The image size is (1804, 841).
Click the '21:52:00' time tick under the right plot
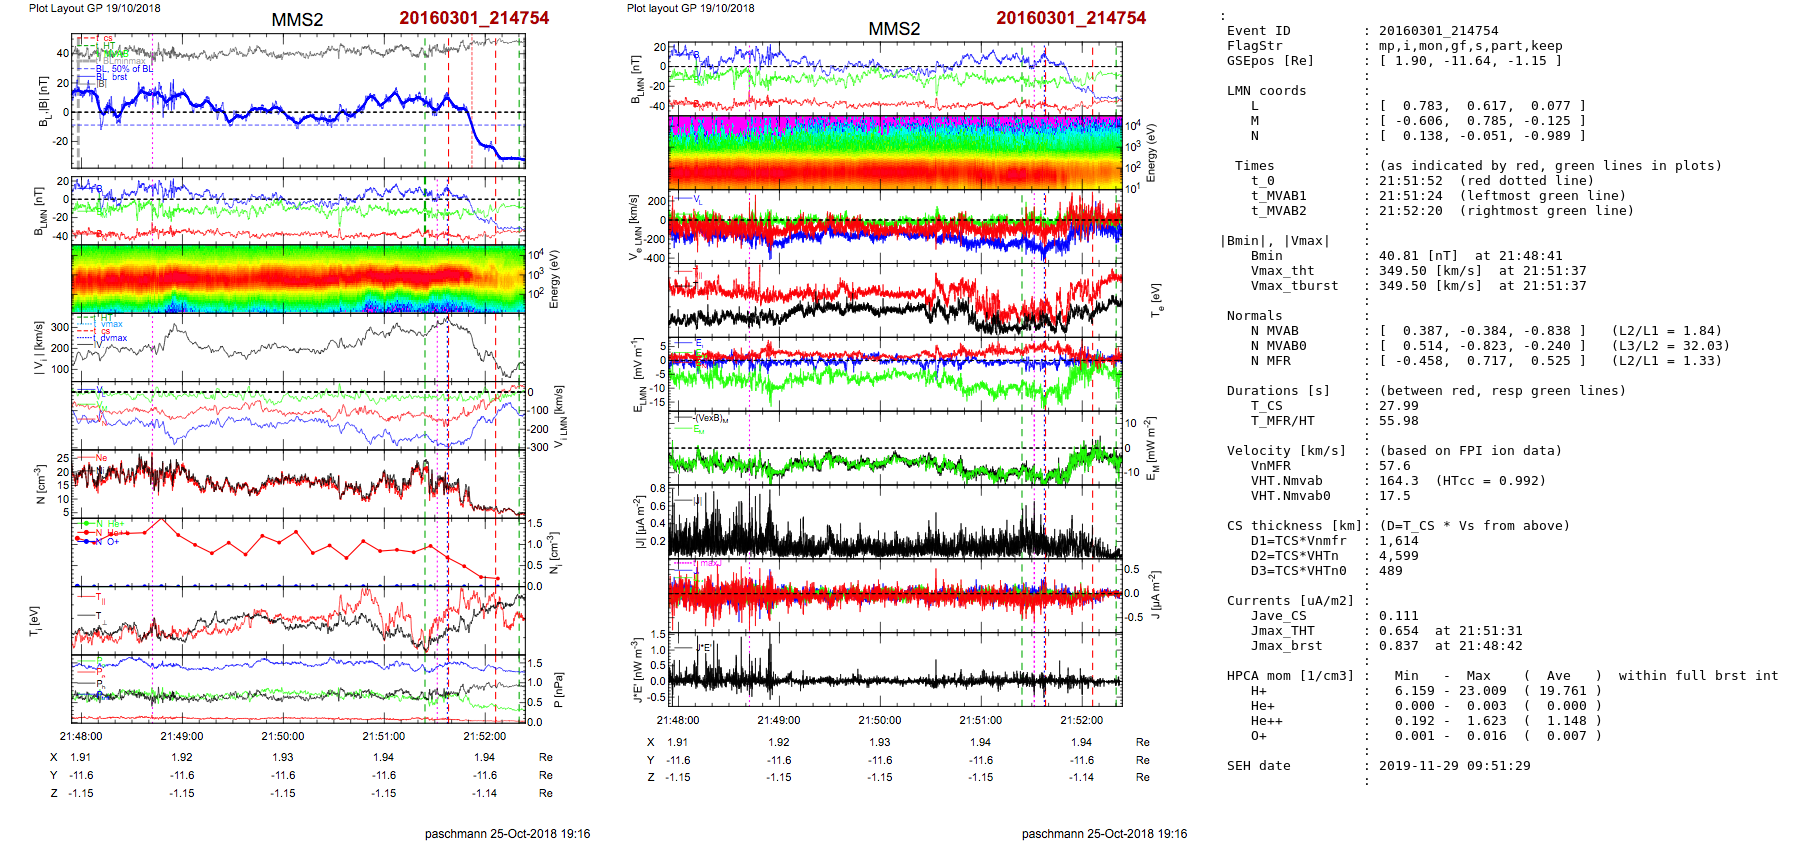pyautogui.click(x=1081, y=720)
